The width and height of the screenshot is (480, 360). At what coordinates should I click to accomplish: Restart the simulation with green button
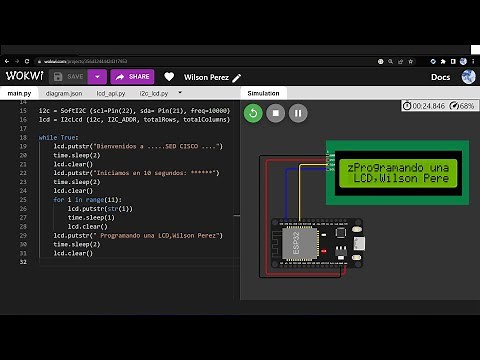[253, 113]
